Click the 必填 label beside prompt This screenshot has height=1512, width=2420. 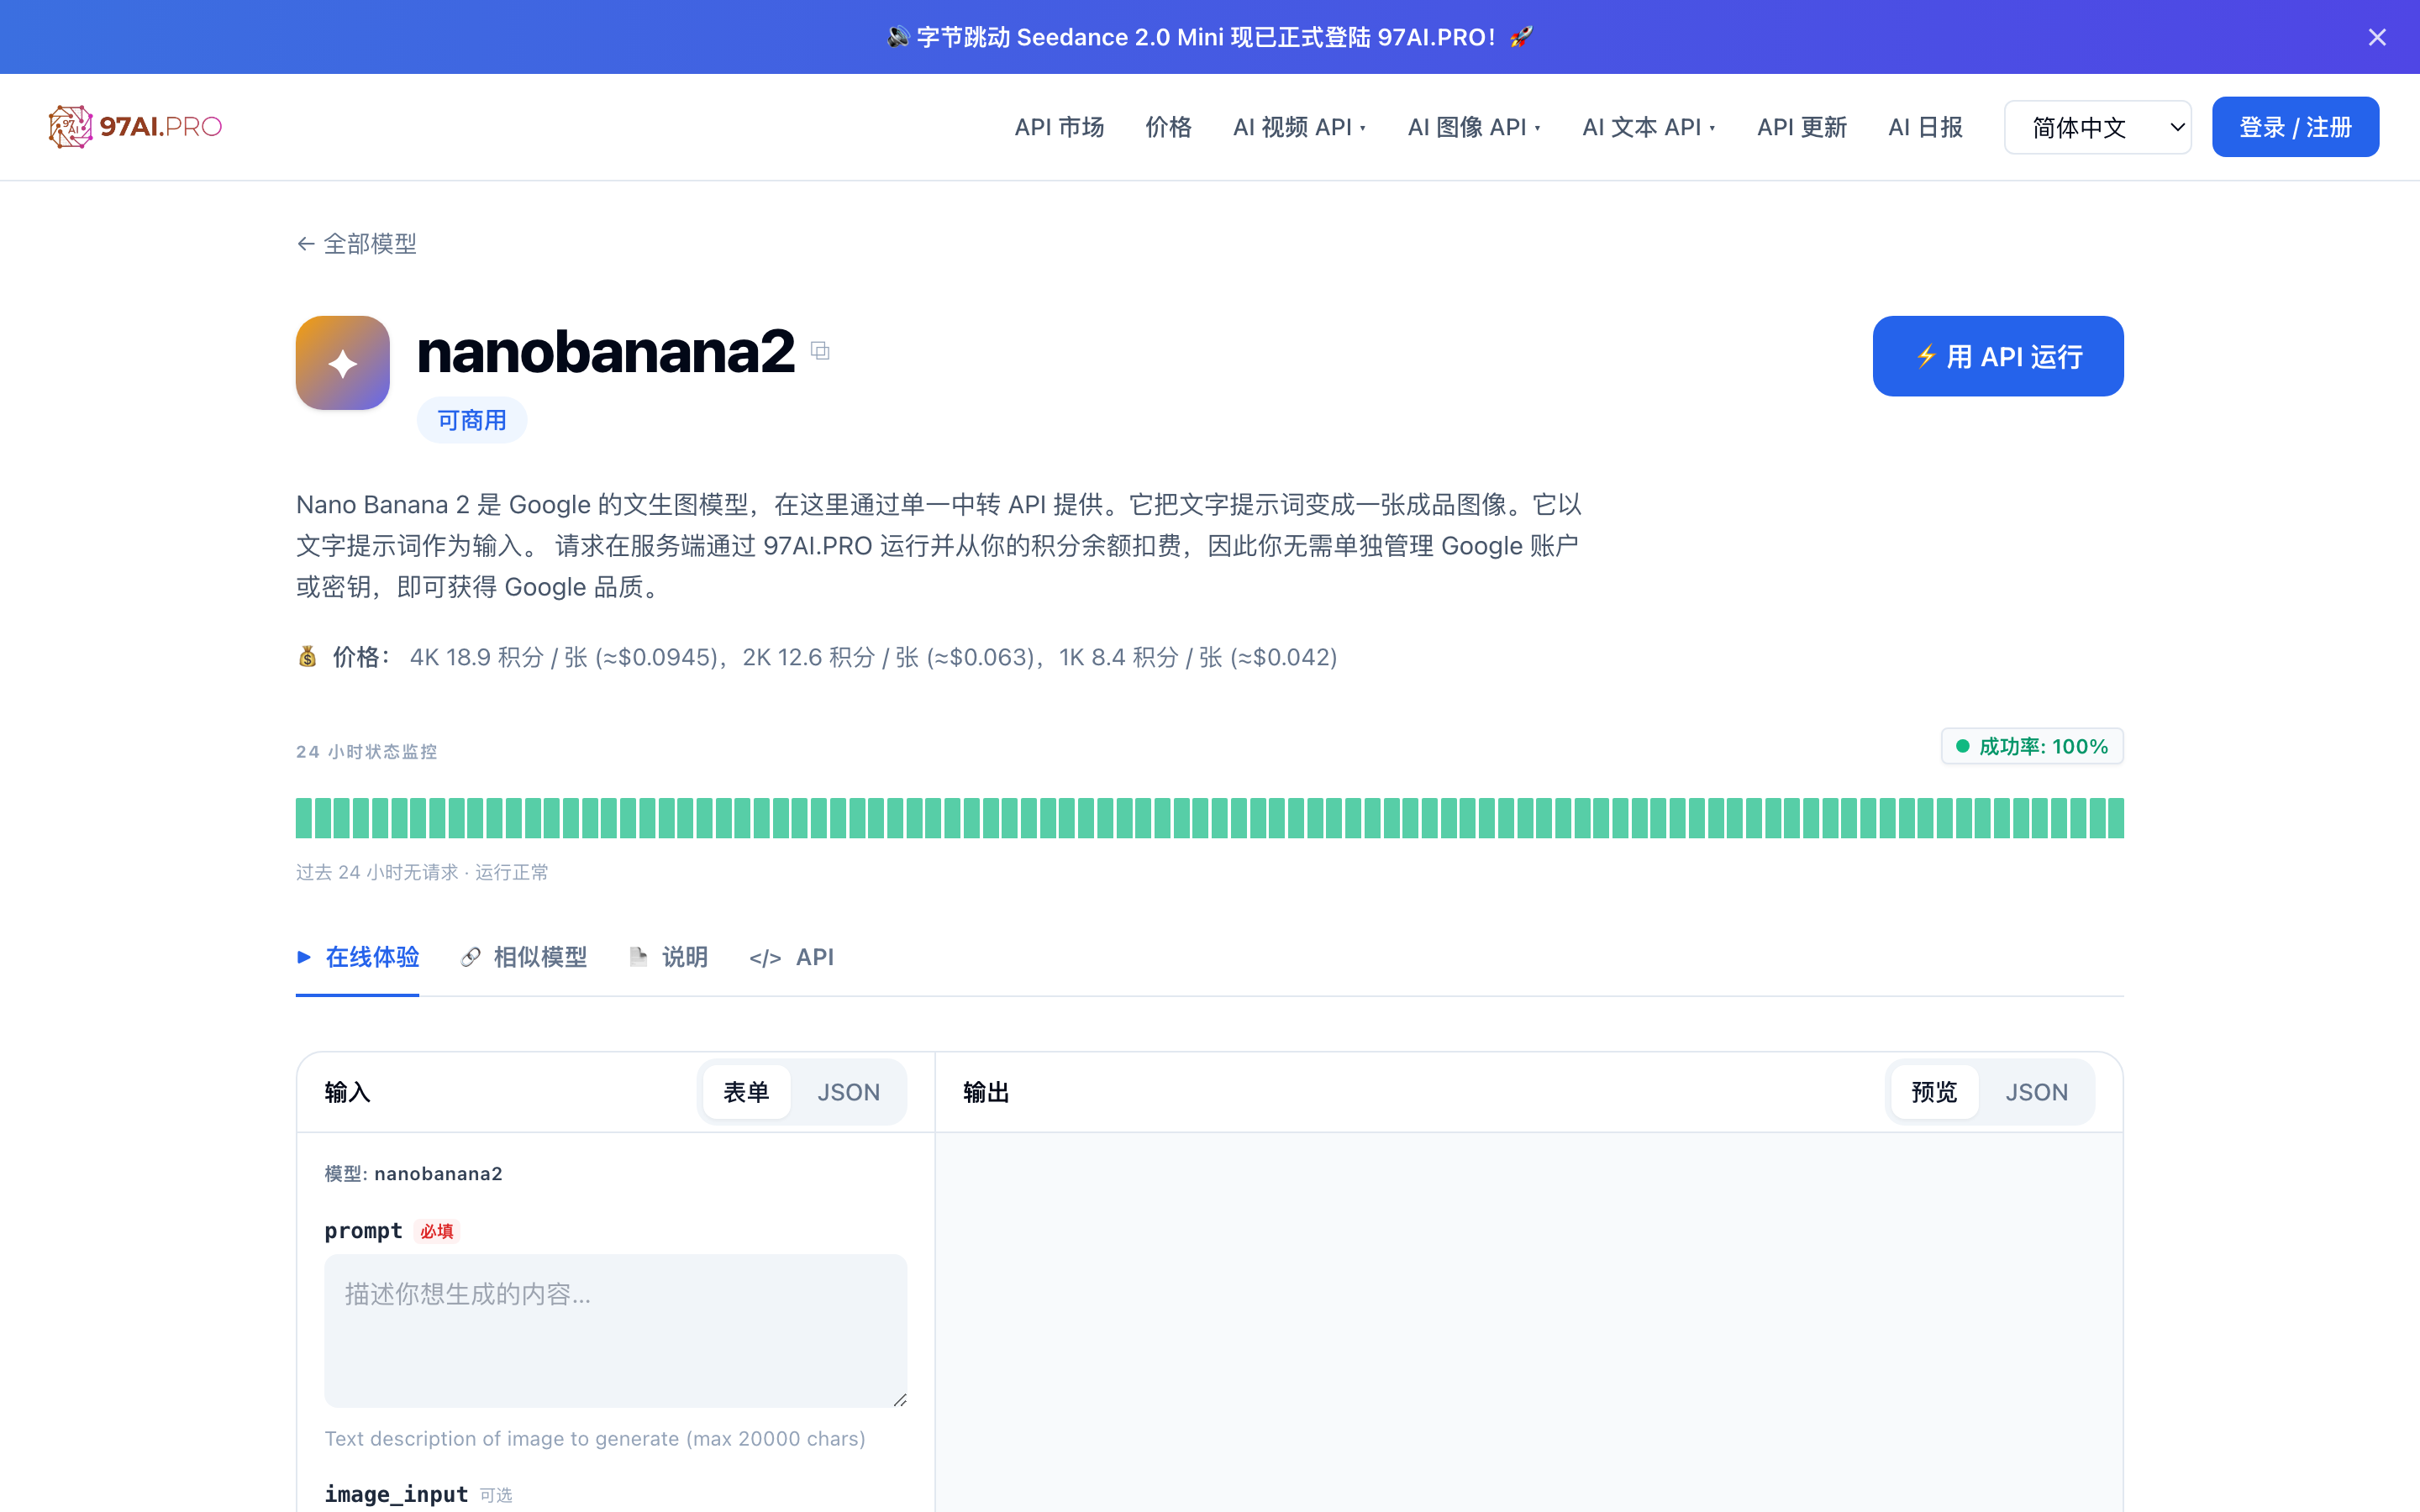click(437, 1231)
